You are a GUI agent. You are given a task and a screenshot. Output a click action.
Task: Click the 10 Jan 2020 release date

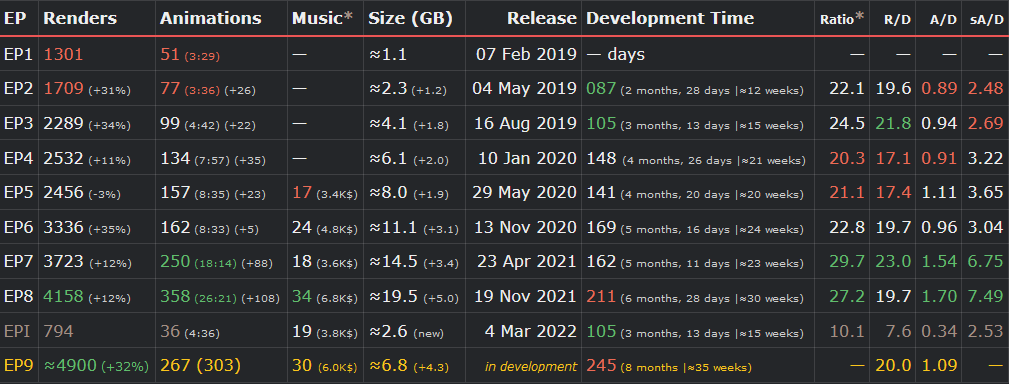(x=527, y=158)
